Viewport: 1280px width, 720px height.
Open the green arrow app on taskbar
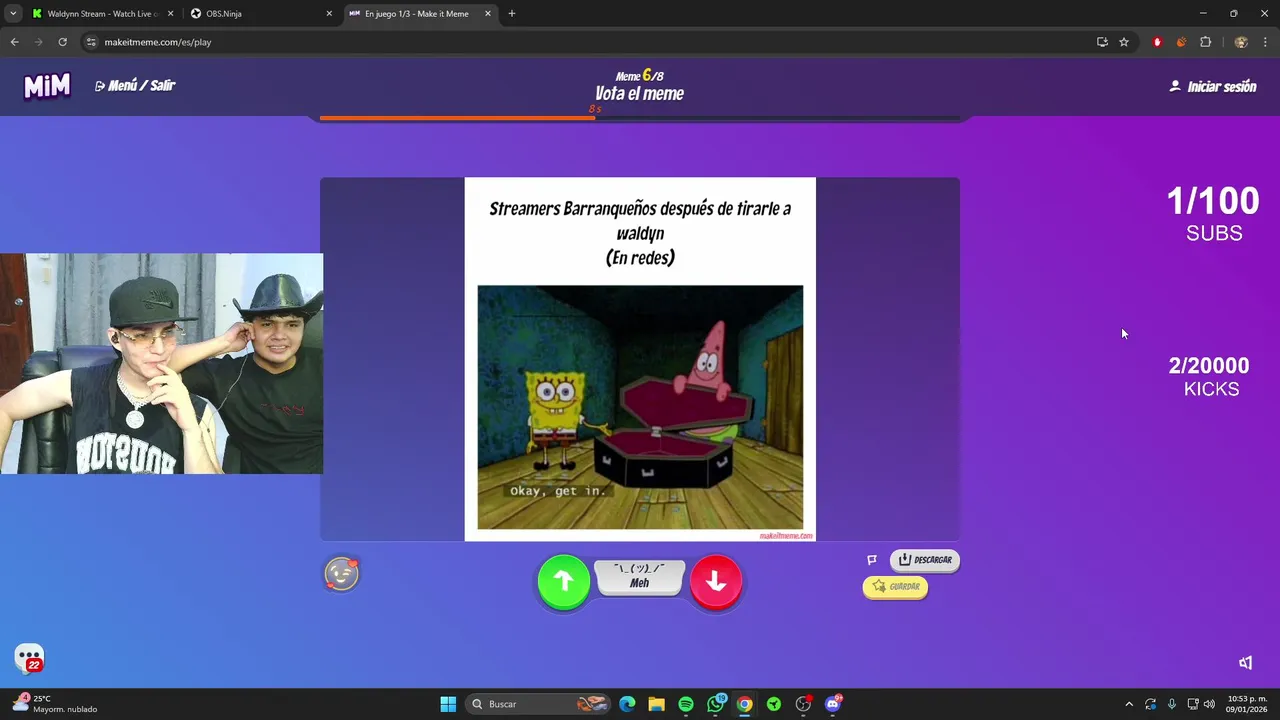pyautogui.click(x=774, y=704)
